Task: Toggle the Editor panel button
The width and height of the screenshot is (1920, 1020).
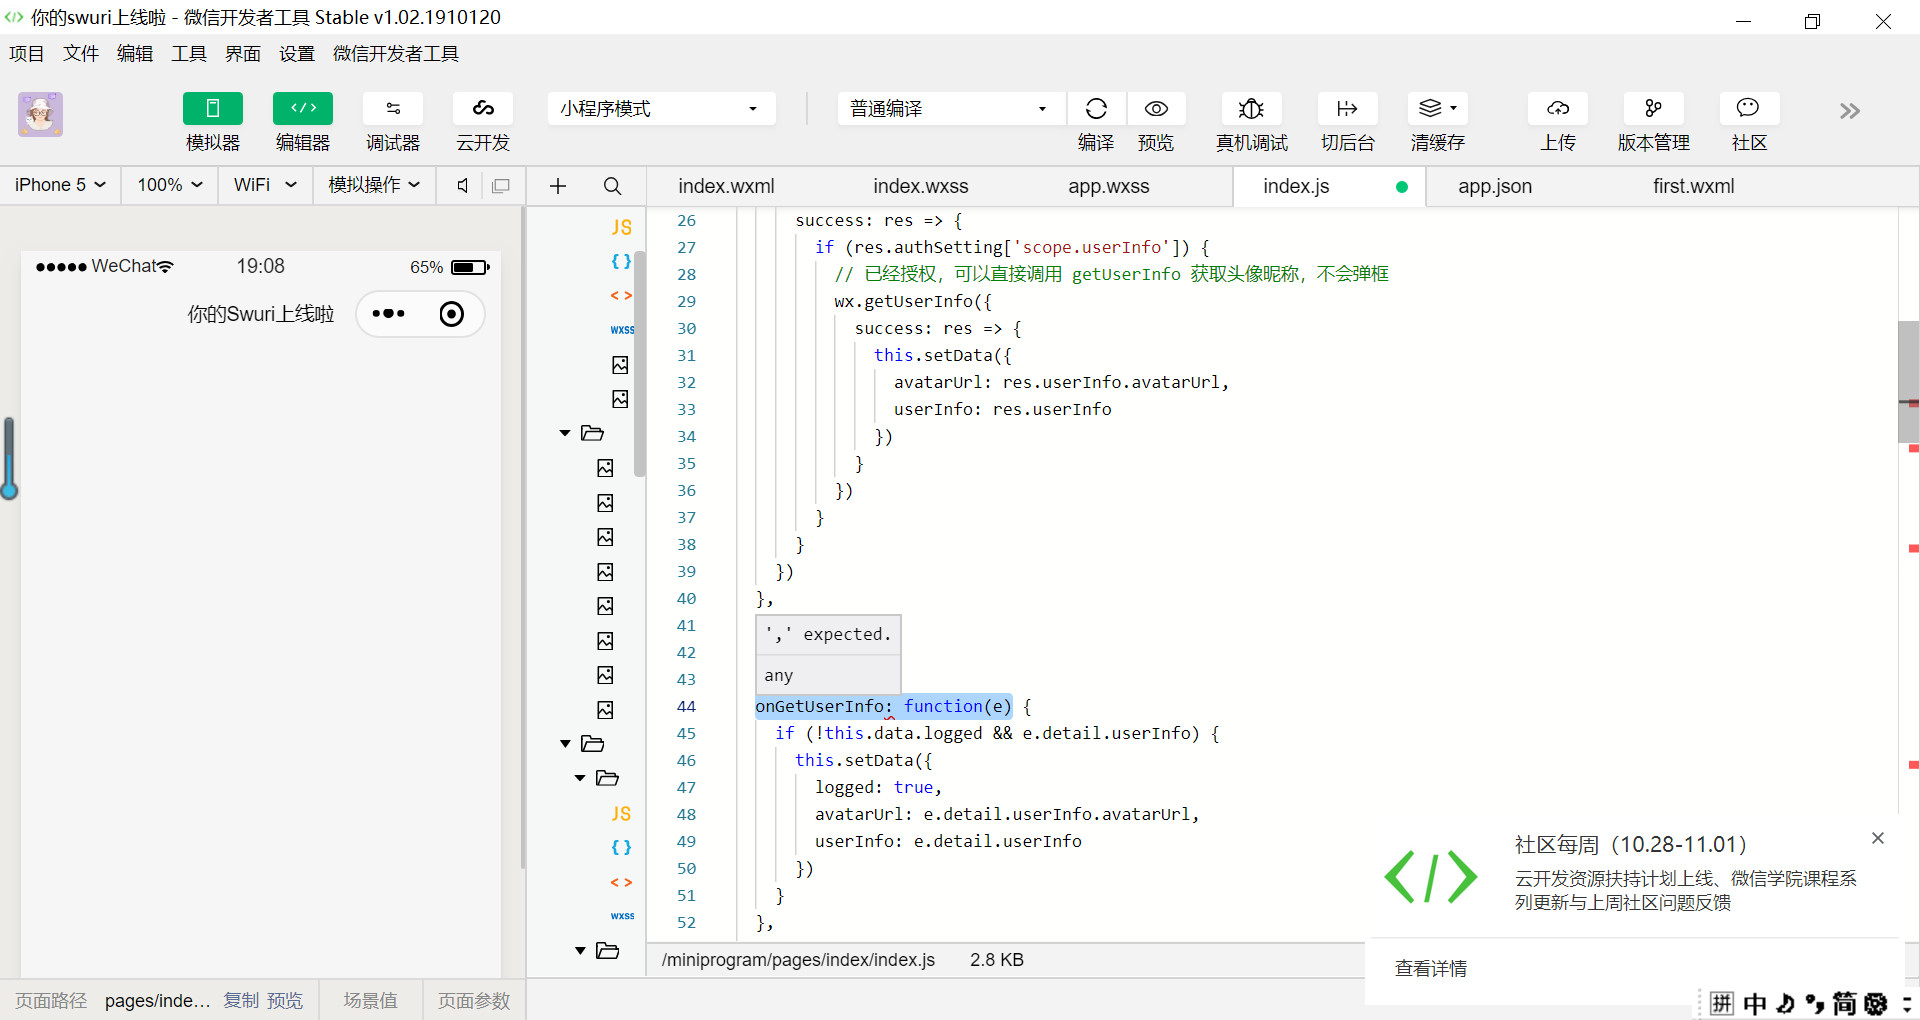Action: coord(302,109)
